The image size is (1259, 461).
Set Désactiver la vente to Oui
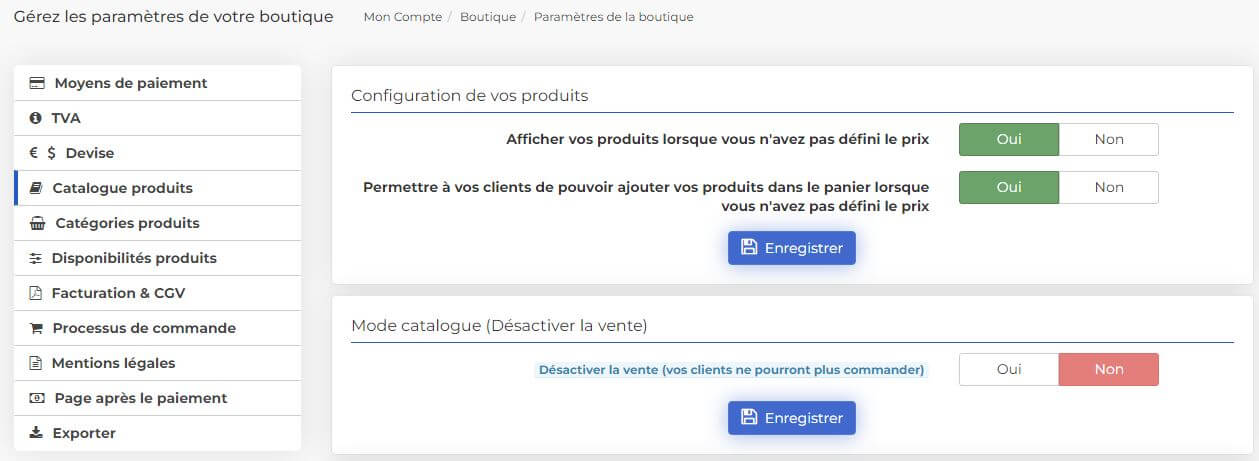tap(1009, 369)
